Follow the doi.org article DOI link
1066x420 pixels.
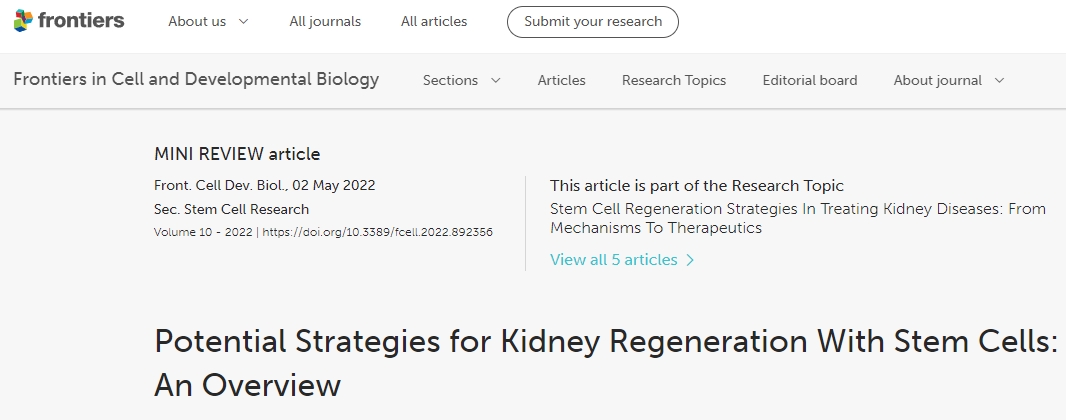[x=377, y=232]
